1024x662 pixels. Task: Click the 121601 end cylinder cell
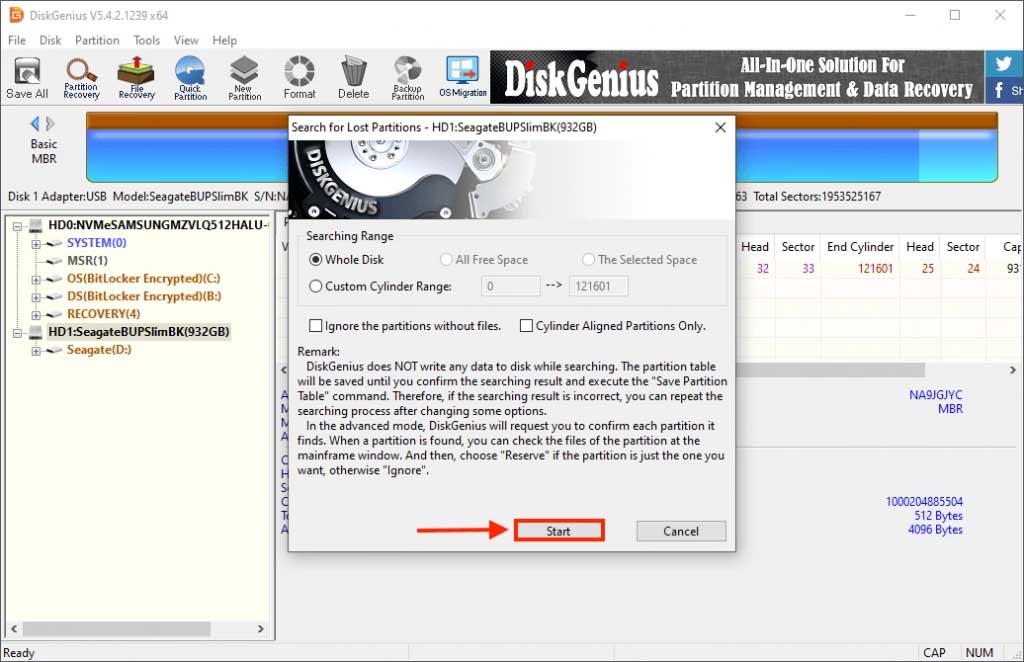(875, 268)
